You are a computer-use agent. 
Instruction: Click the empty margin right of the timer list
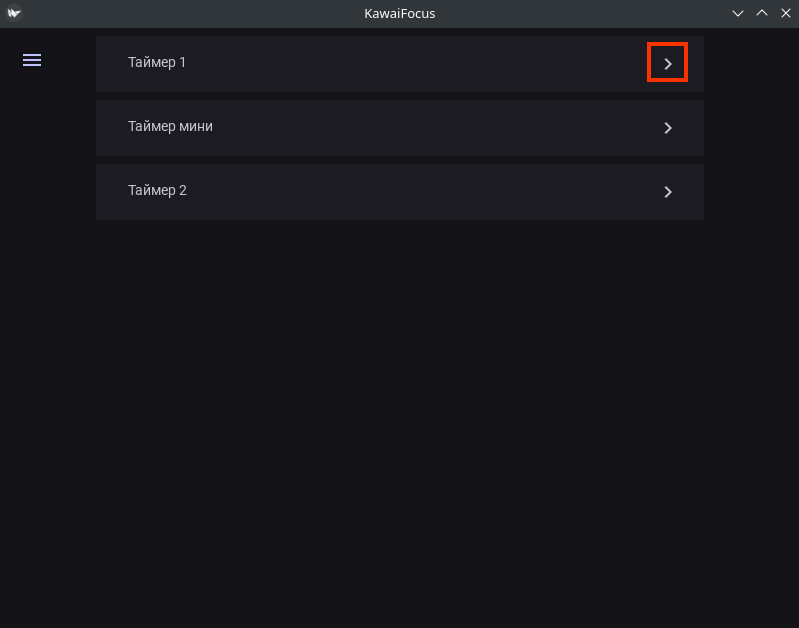point(750,300)
